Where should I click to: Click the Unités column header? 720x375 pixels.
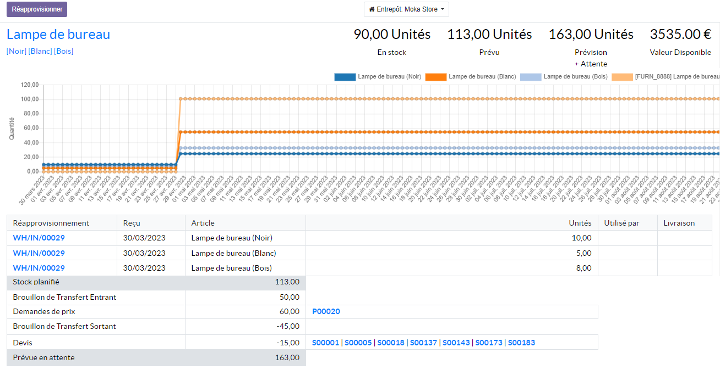[580, 223]
